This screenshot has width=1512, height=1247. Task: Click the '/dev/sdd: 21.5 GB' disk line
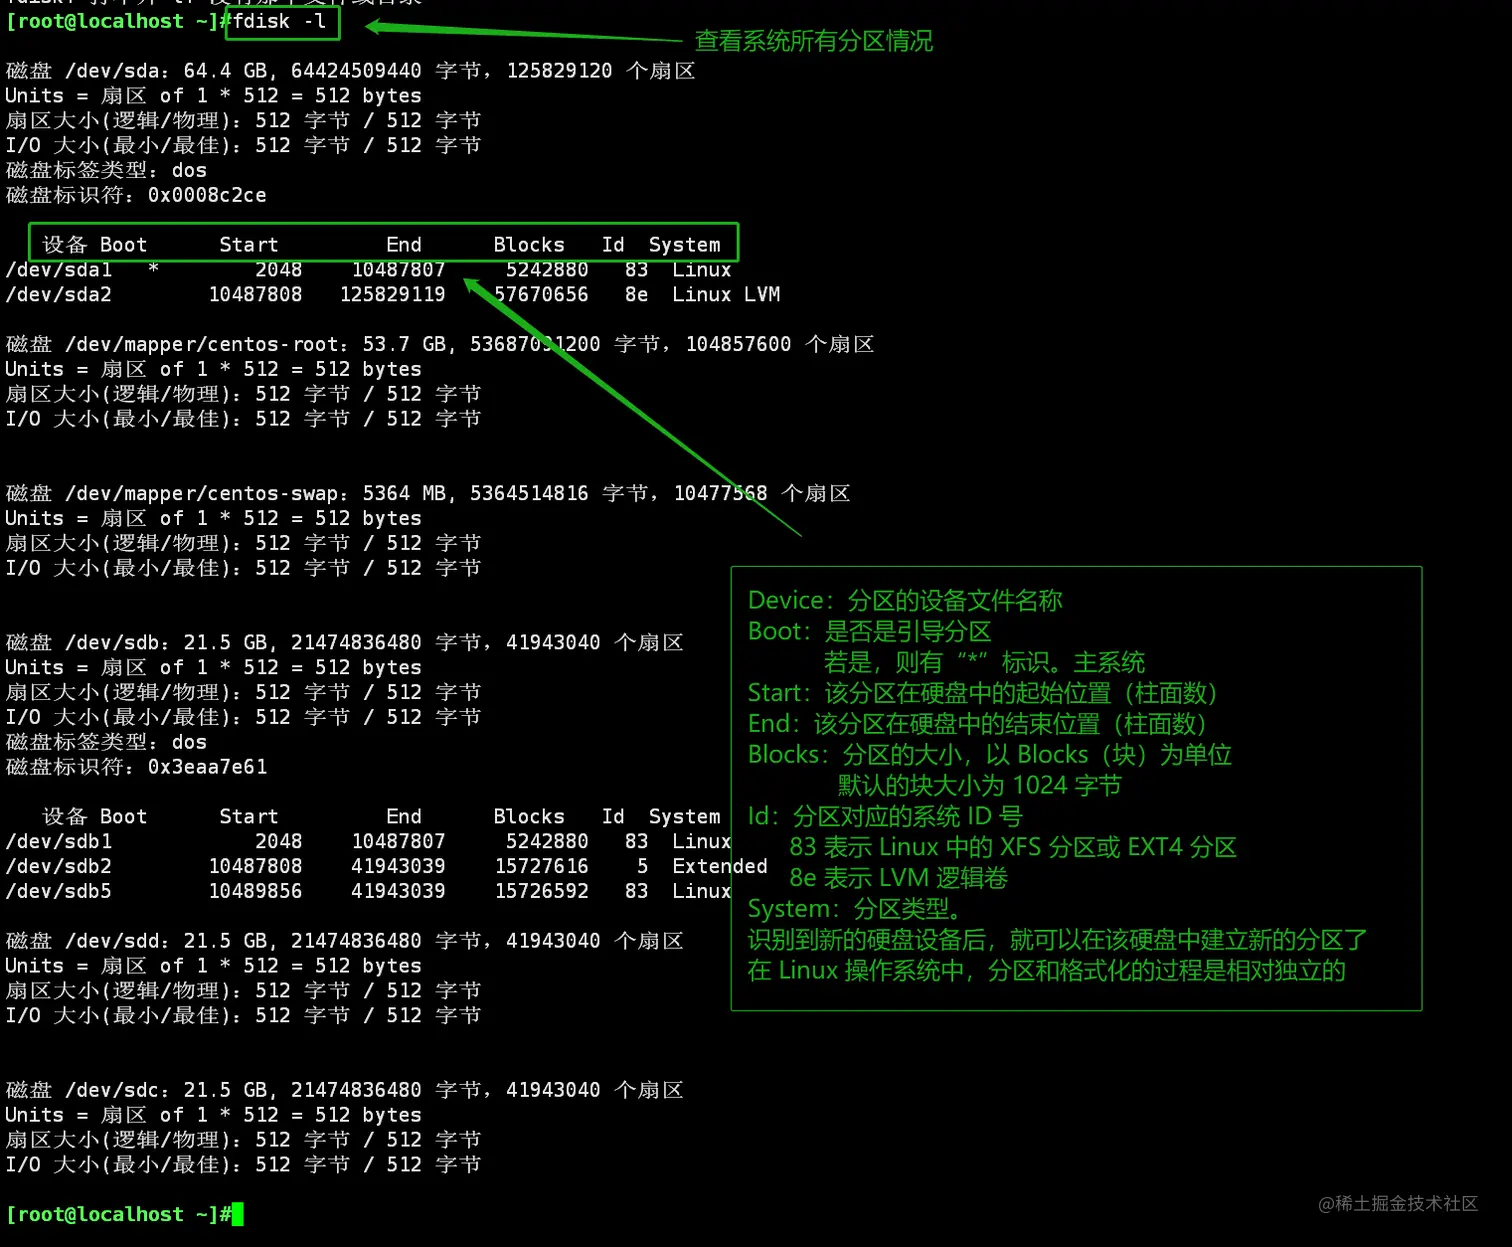[345, 941]
